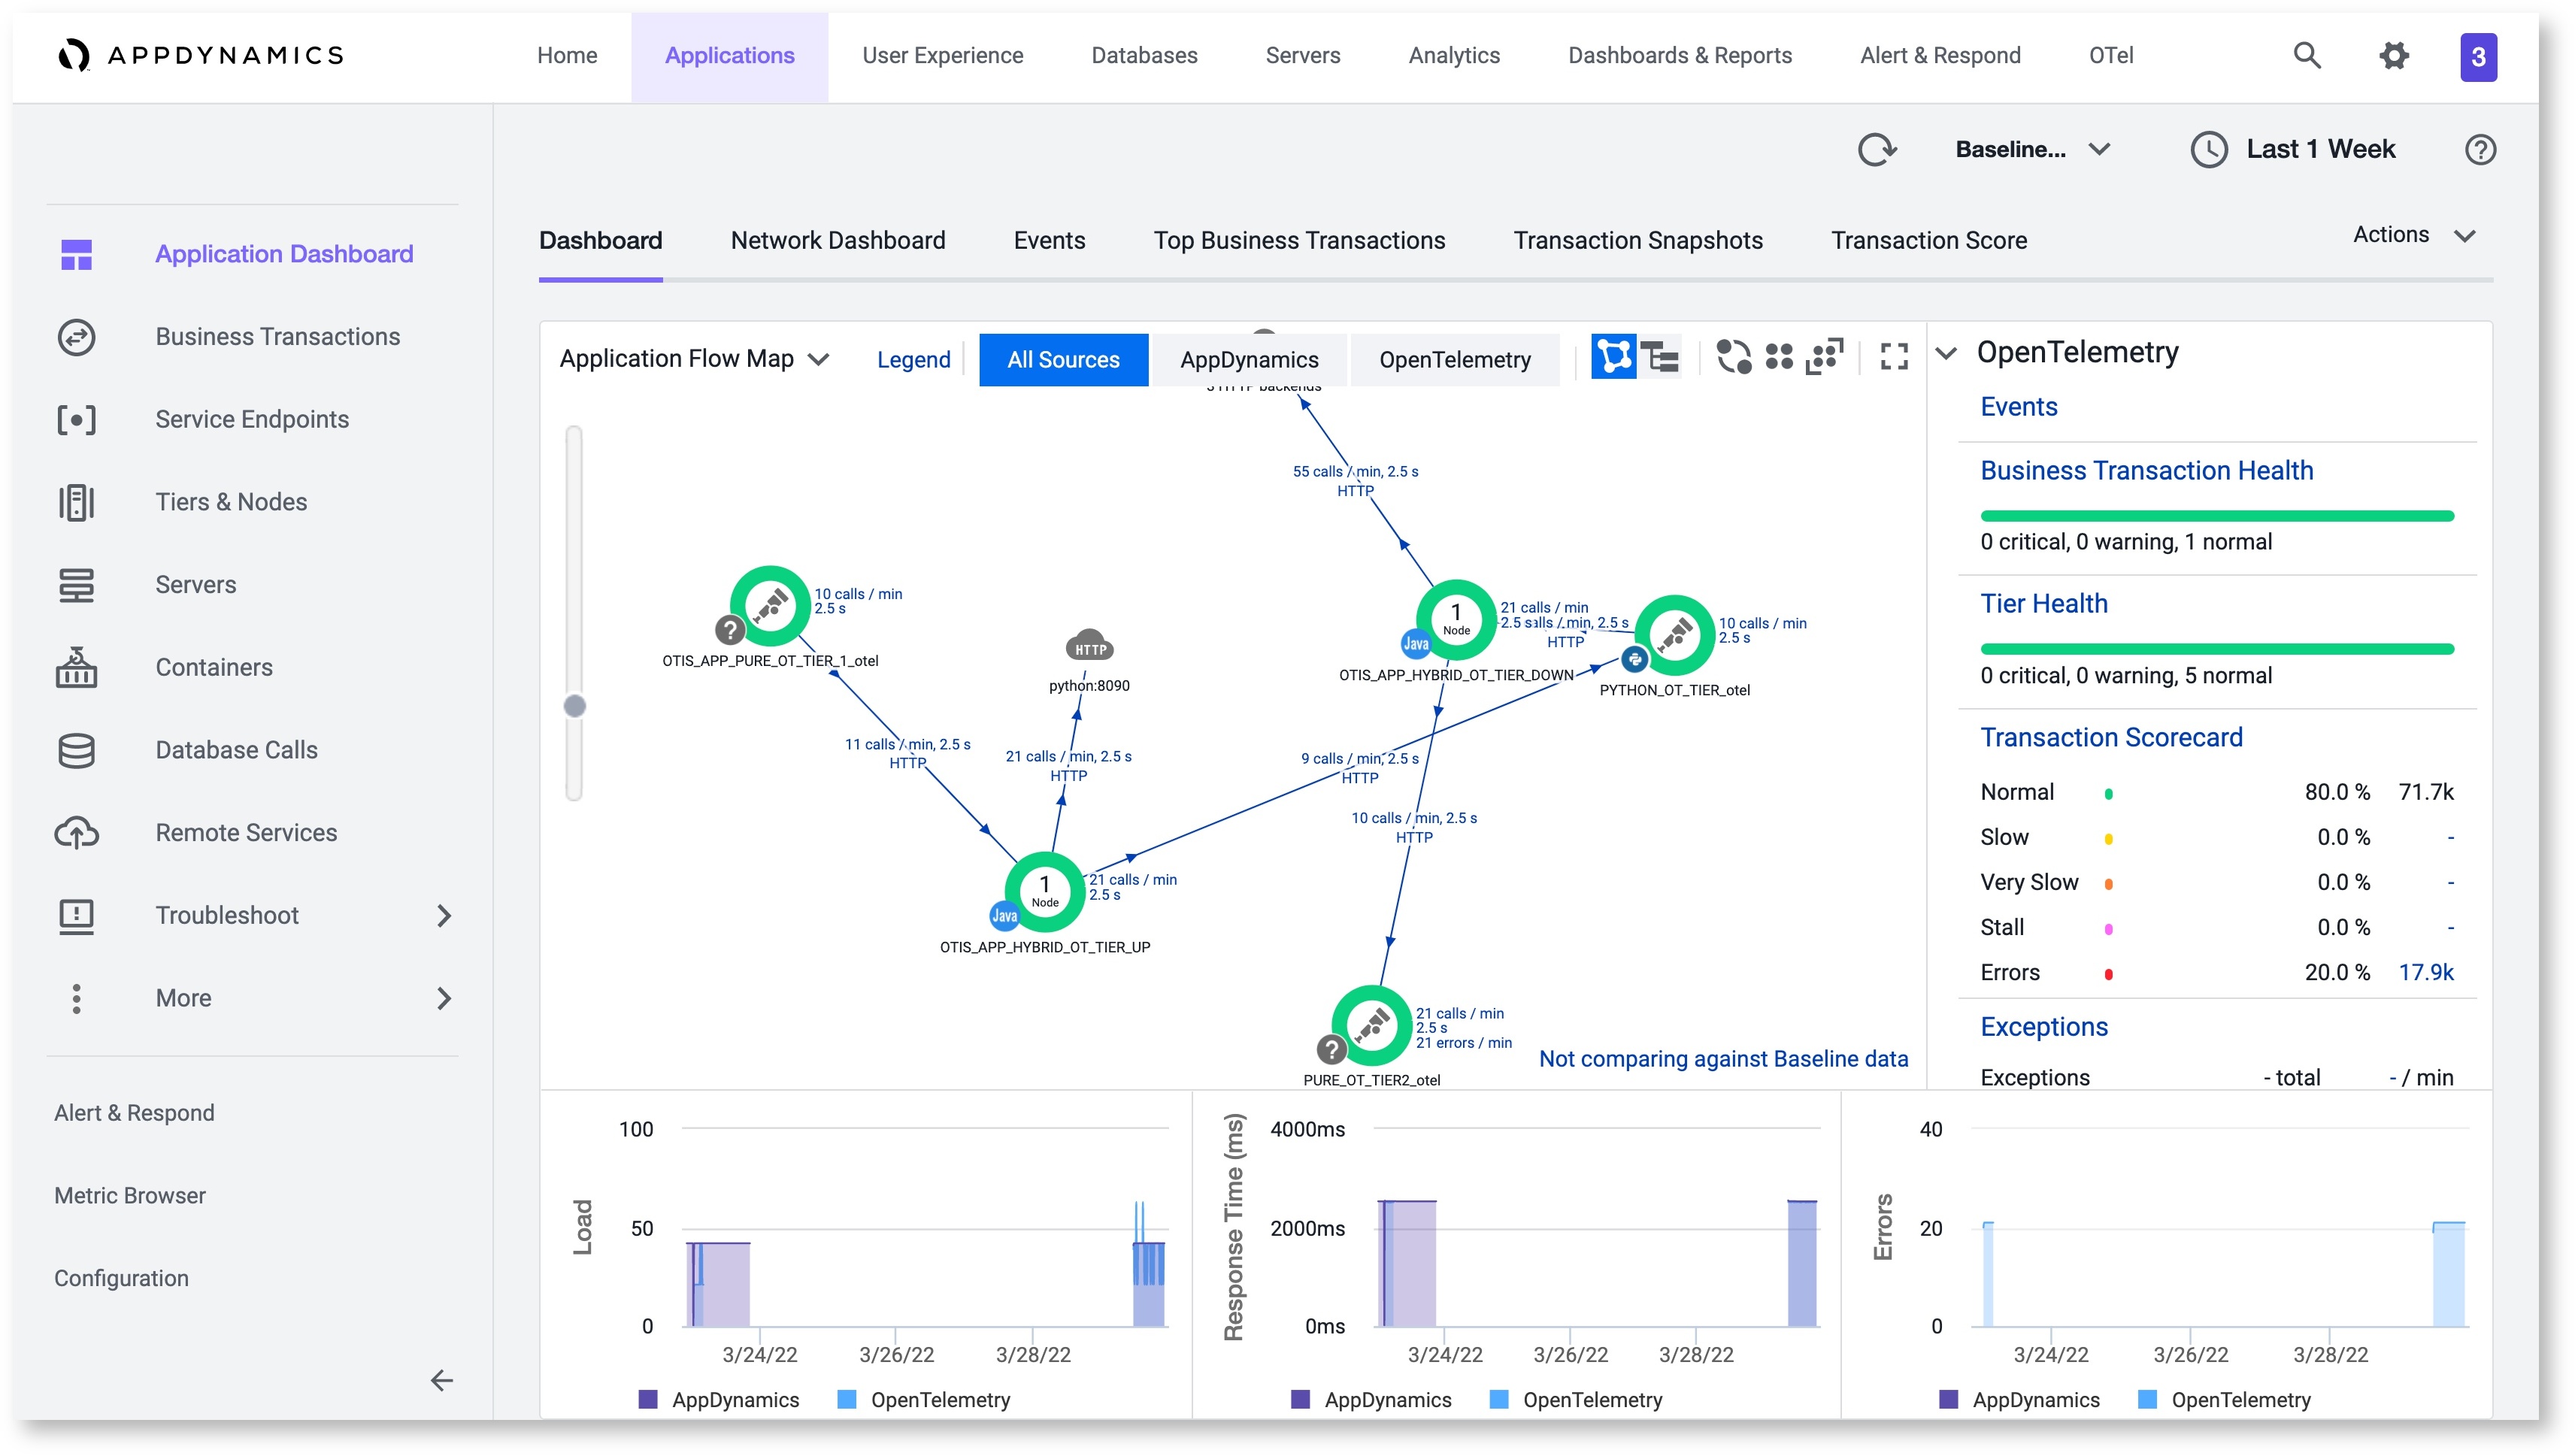2575x1456 pixels.
Task: Click the refresh icon beside Baseline
Action: pos(1876,150)
